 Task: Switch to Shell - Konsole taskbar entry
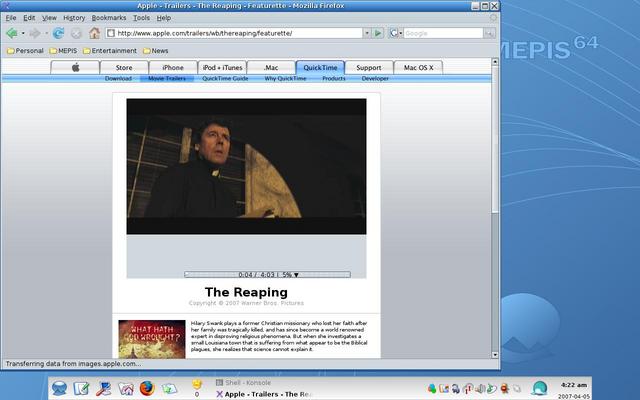tap(244, 383)
